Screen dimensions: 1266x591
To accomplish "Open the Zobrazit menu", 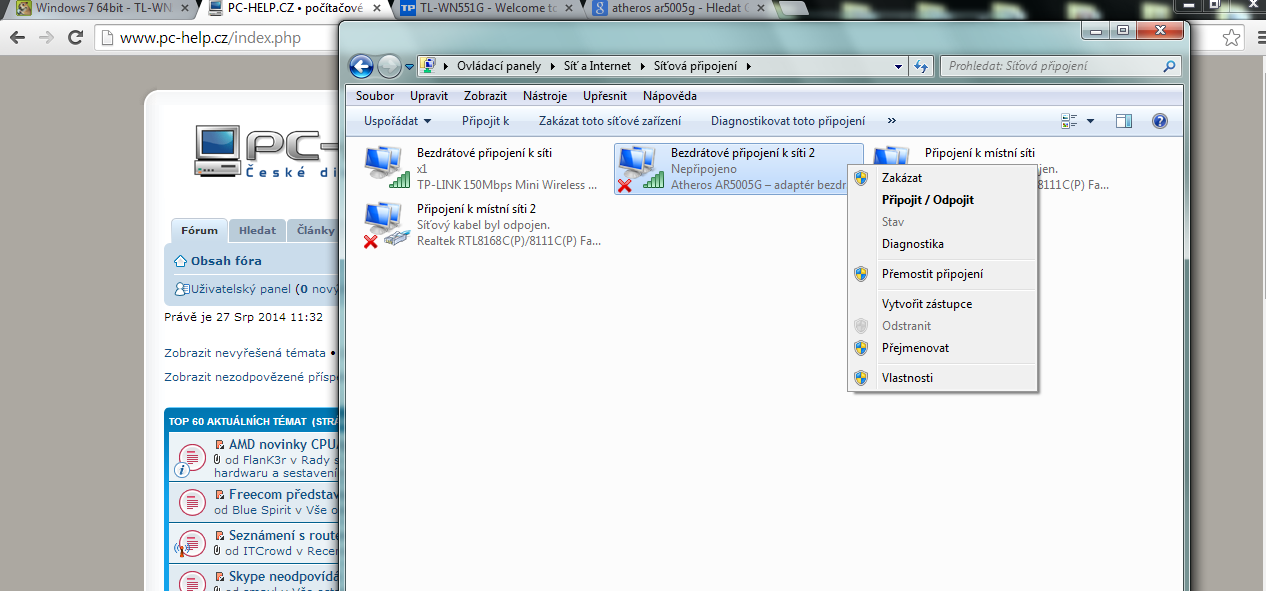I will pyautogui.click(x=485, y=96).
